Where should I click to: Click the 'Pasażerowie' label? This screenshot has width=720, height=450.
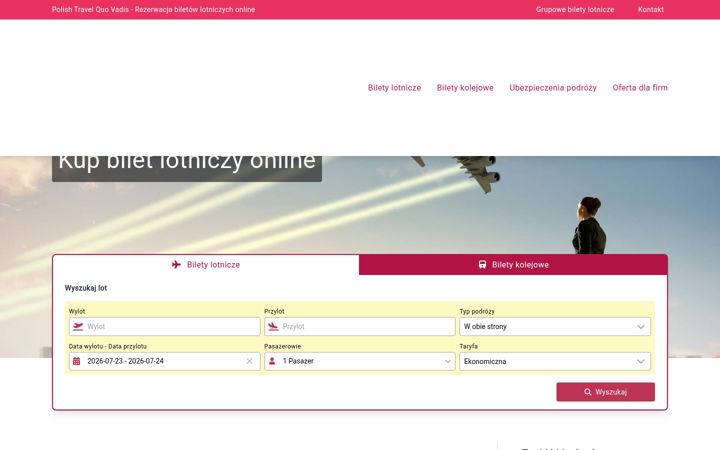282,346
